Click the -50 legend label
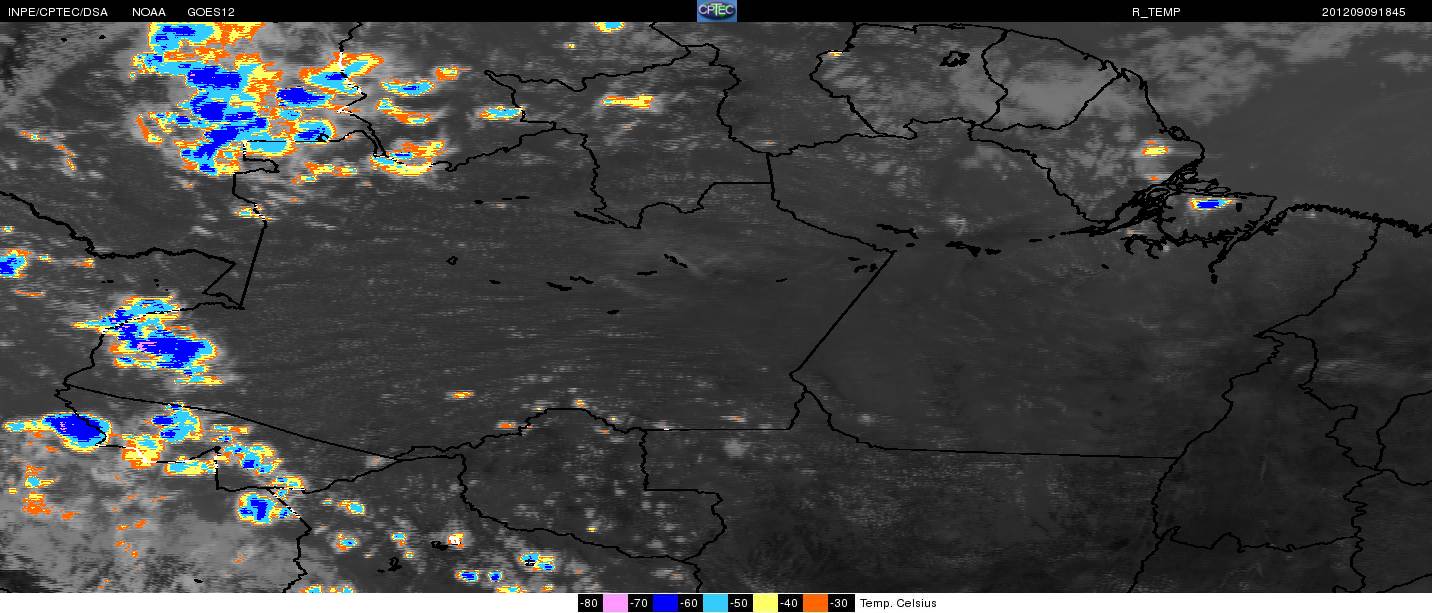The image size is (1432, 613). coord(740,603)
